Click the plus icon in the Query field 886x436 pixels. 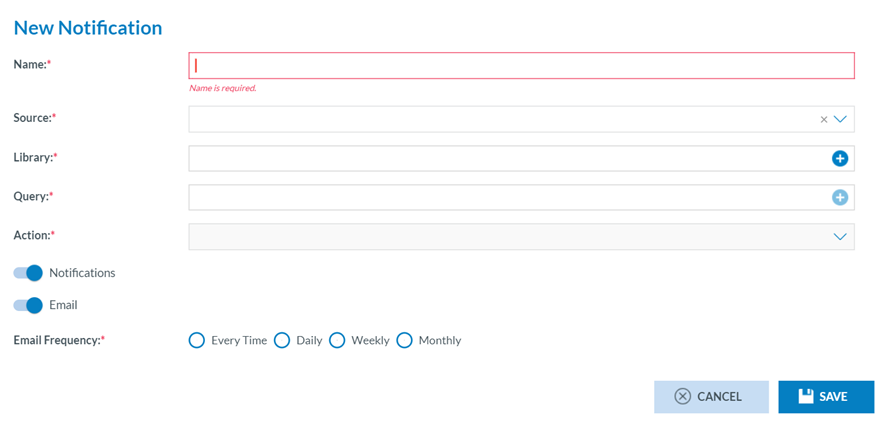pos(840,197)
